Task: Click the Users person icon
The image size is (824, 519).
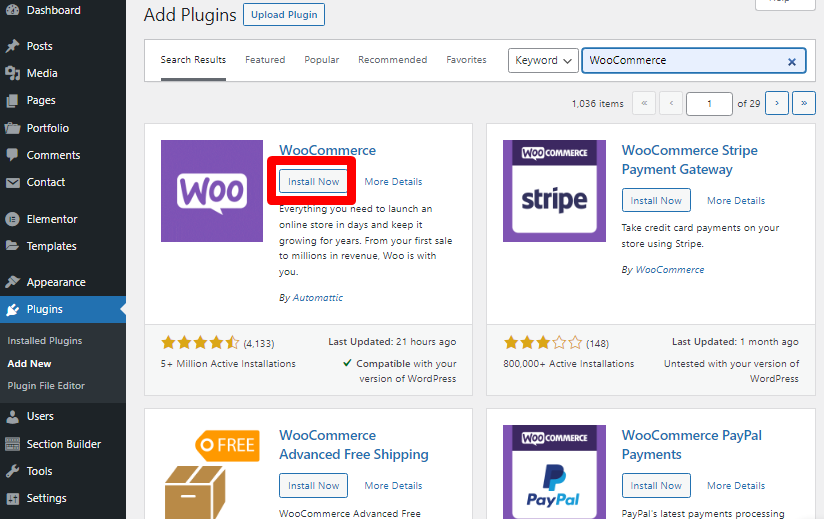Action: point(12,417)
